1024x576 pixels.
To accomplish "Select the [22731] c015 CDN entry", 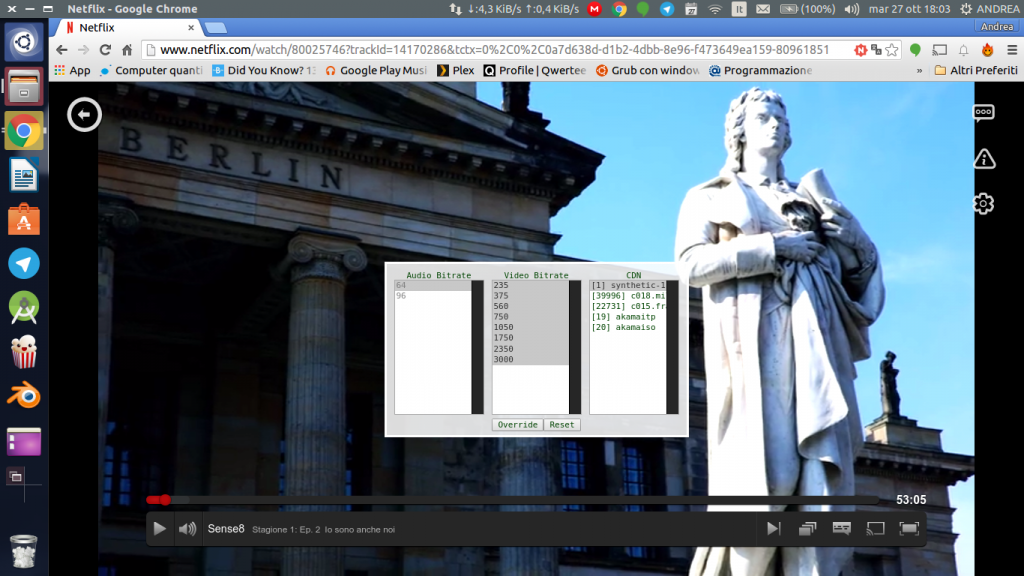I will [628, 306].
